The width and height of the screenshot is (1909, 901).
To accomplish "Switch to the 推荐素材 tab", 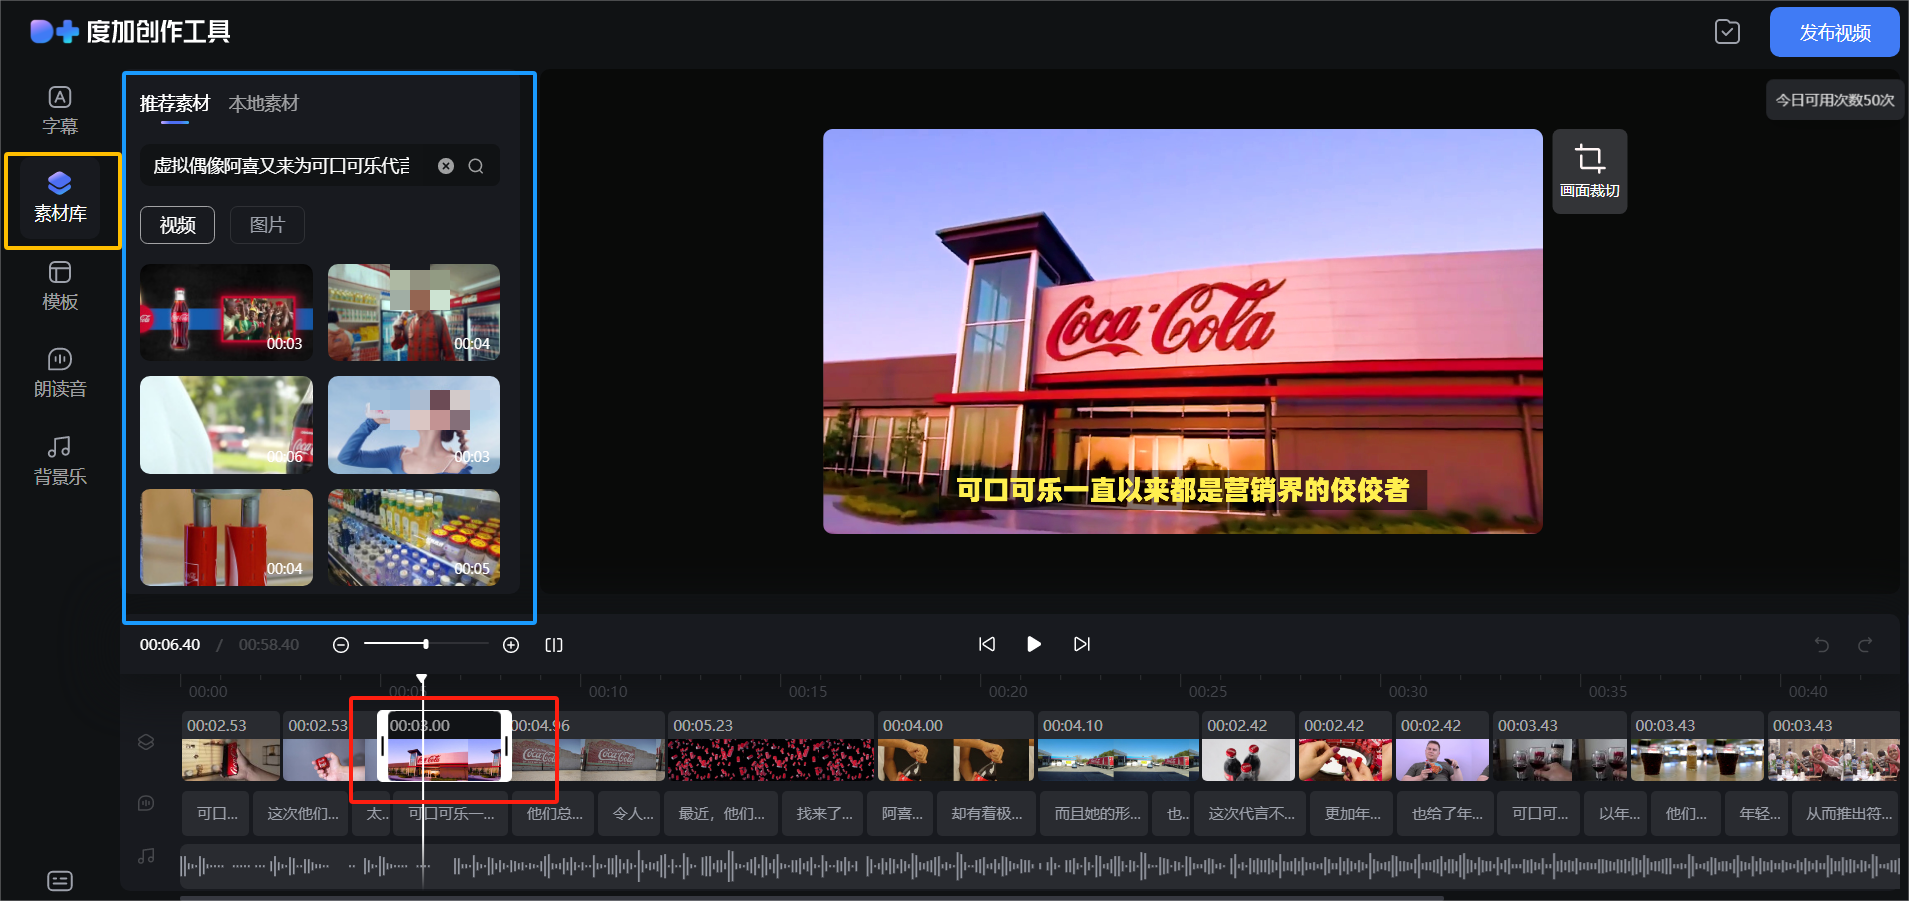I will 175,103.
